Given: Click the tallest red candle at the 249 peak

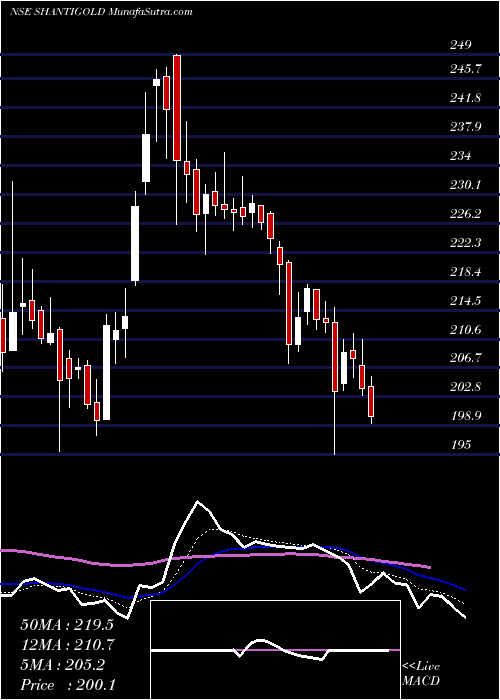Looking at the screenshot, I should click(177, 108).
